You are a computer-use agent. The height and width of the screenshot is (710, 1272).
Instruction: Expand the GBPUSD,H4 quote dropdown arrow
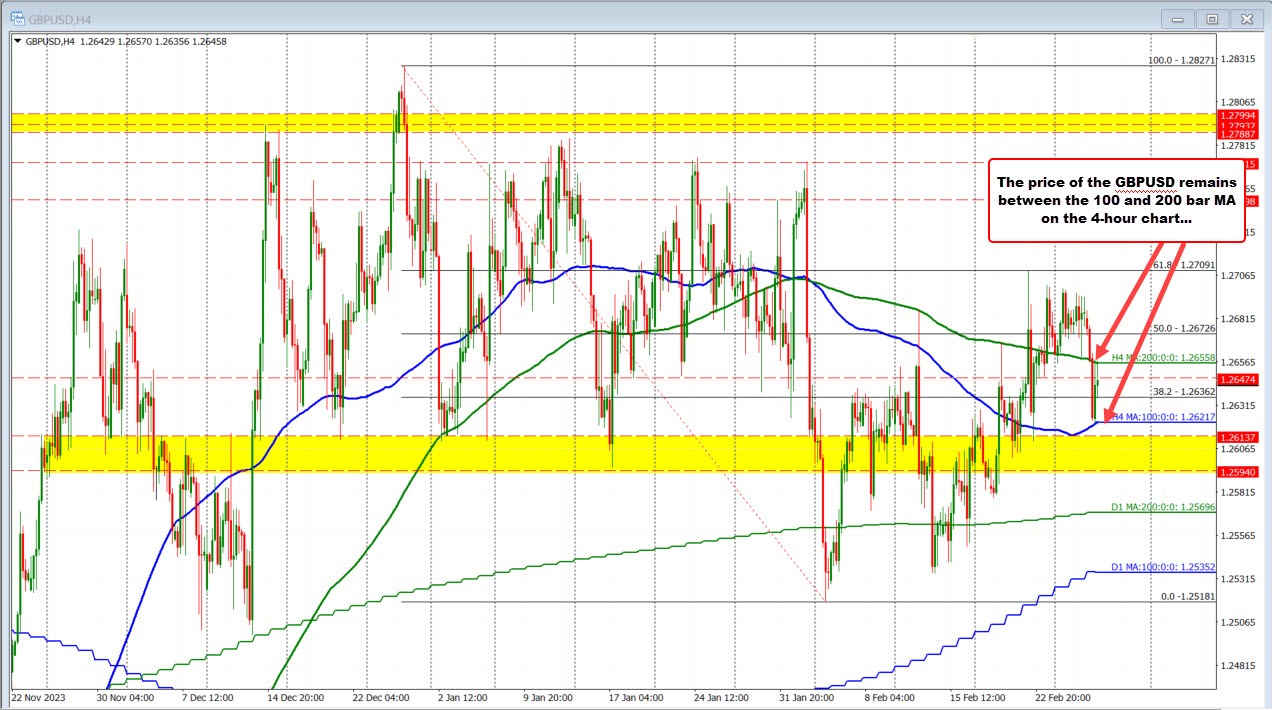click(x=19, y=42)
